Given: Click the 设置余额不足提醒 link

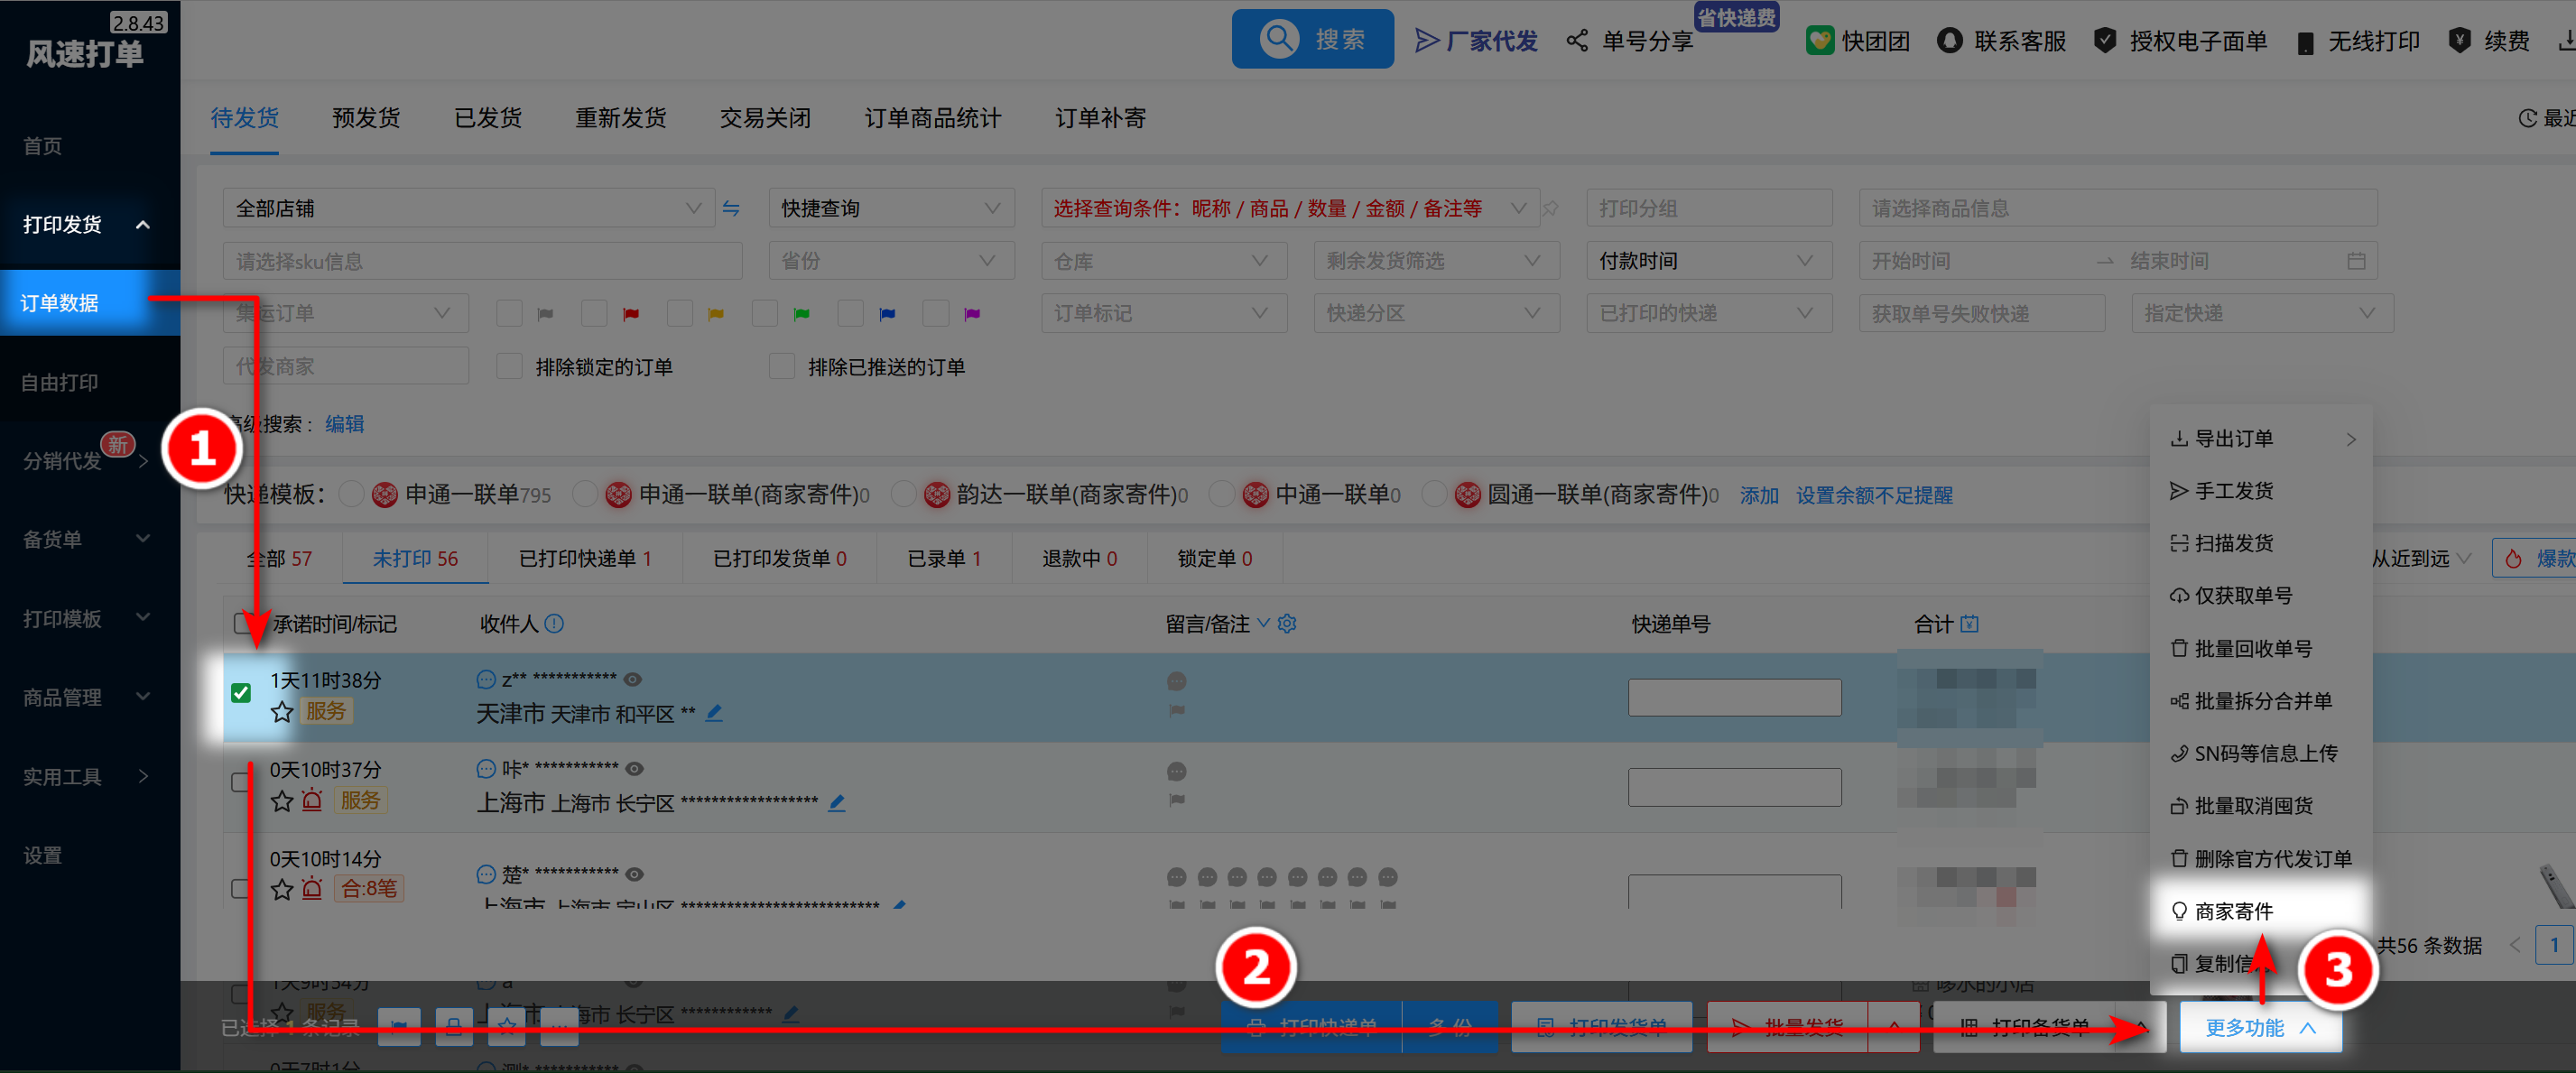Looking at the screenshot, I should click(1873, 495).
